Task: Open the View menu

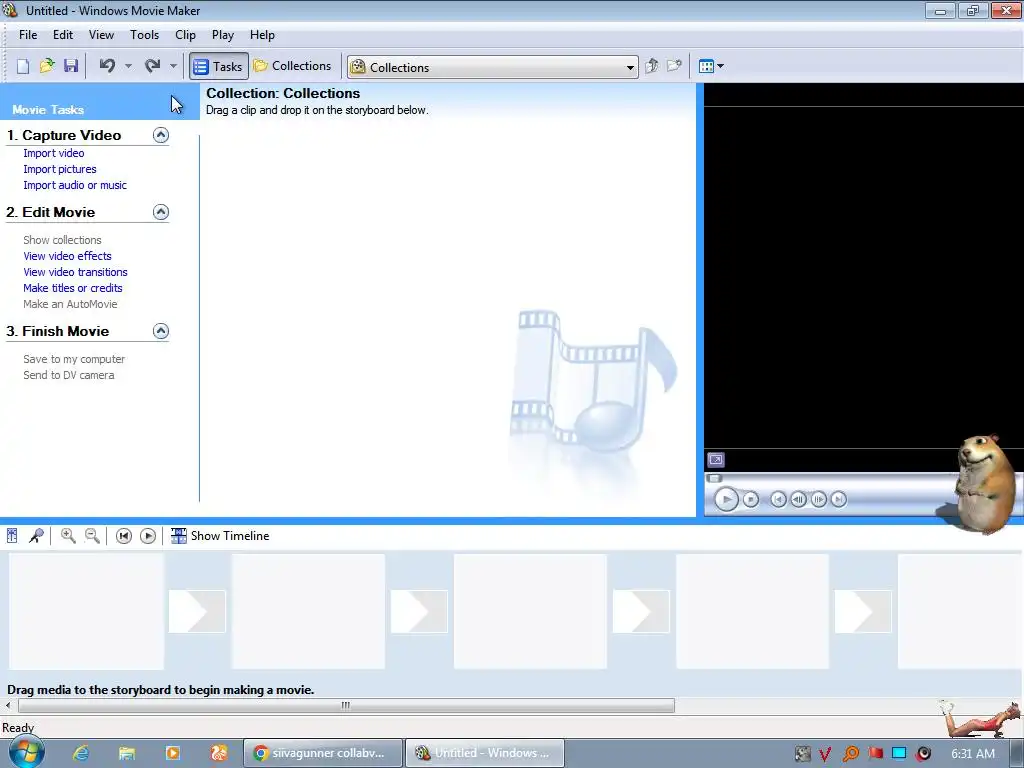Action: (x=101, y=35)
